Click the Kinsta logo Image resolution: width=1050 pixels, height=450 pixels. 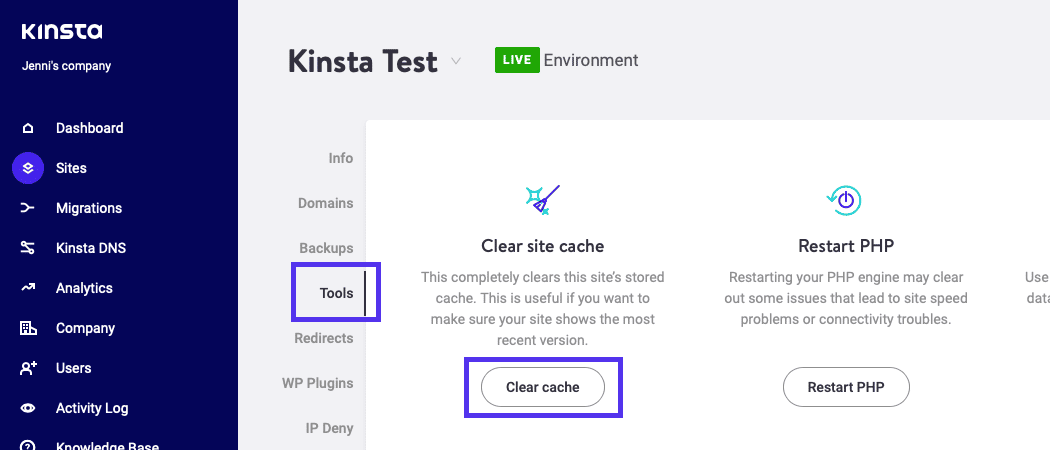tap(62, 32)
